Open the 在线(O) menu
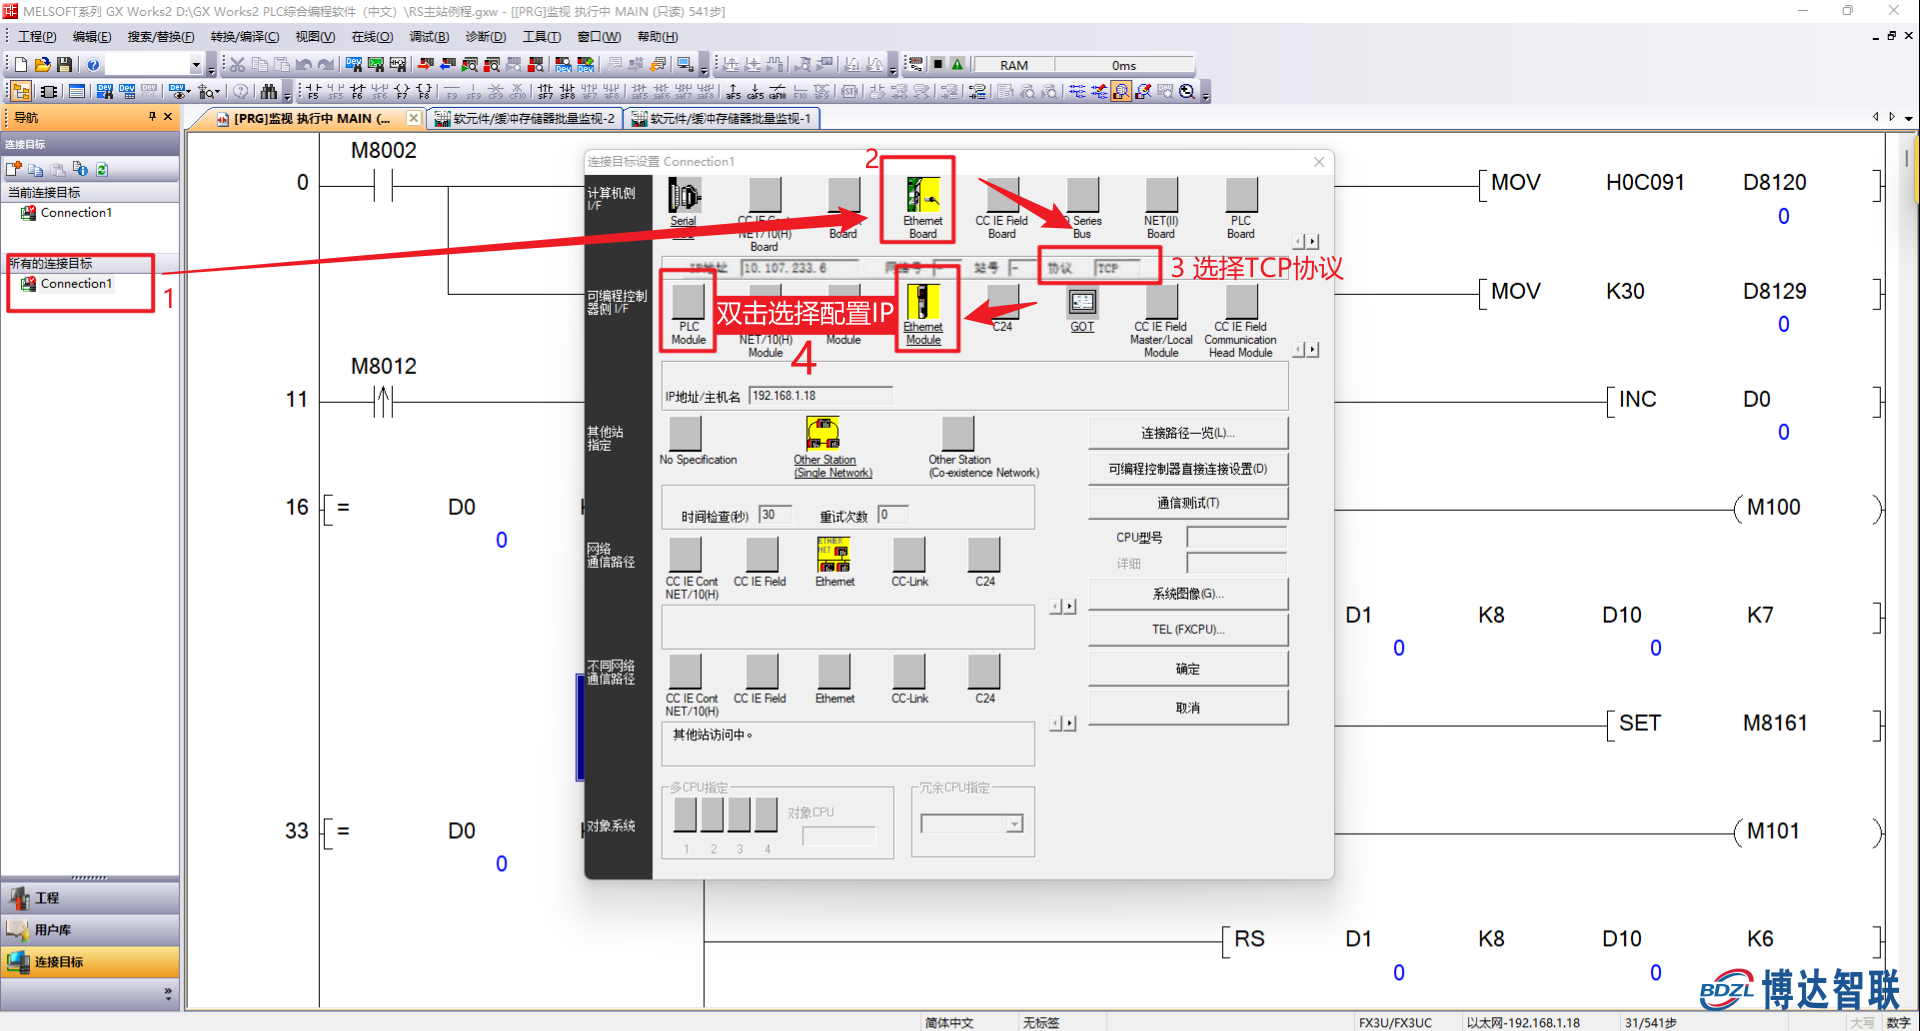The image size is (1920, 1031). 372,37
